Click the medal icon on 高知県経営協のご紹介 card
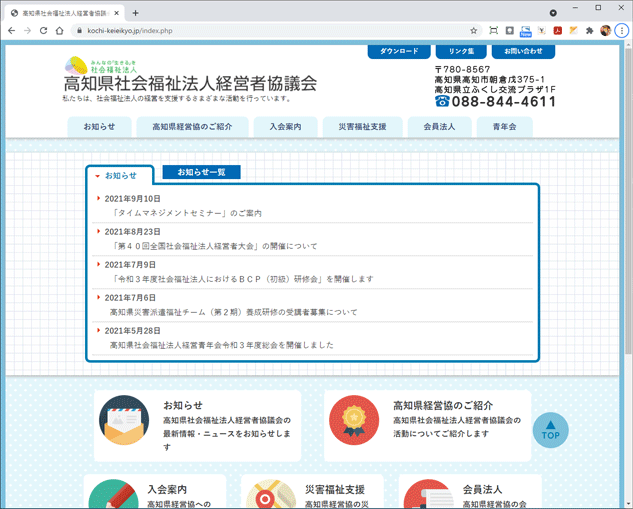The image size is (633, 509). tap(354, 420)
